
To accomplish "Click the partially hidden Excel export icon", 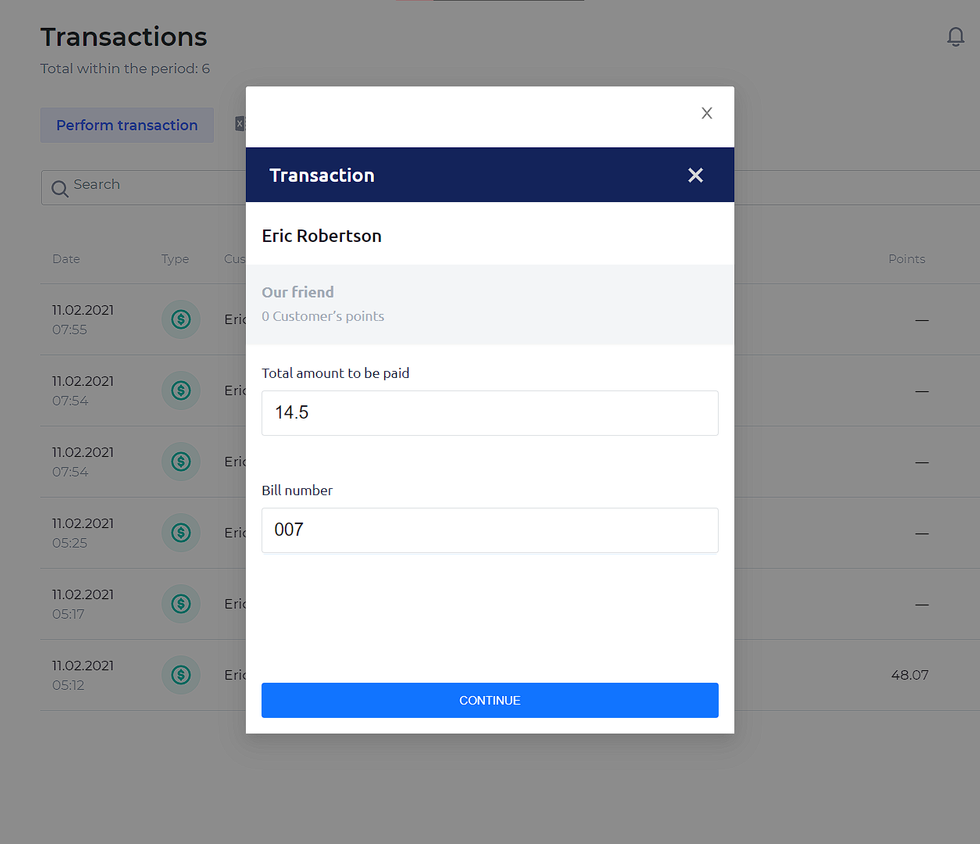I will (240, 124).
